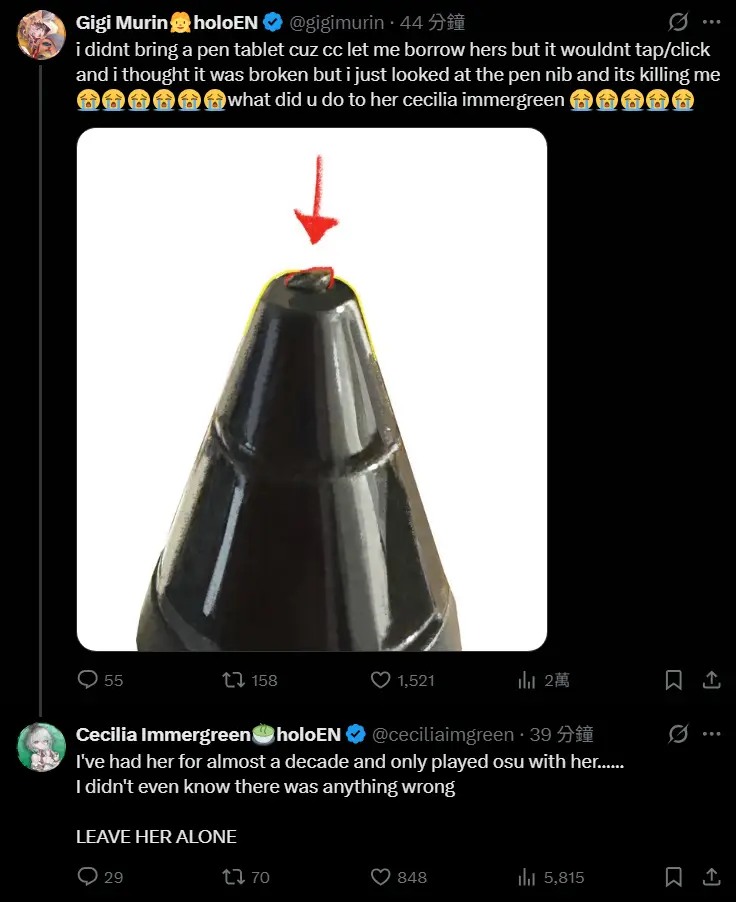The image size is (736, 902).
Task: Open Gigi Murin's profile avatar
Action: tap(42, 35)
